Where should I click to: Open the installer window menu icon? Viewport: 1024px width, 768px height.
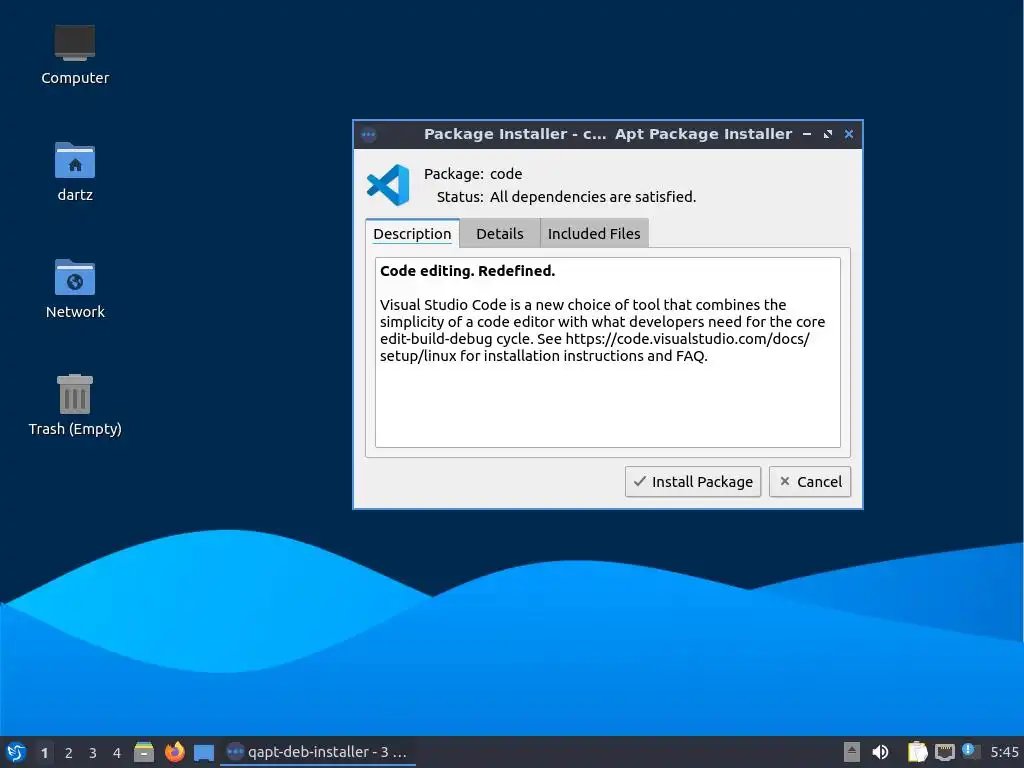368,135
